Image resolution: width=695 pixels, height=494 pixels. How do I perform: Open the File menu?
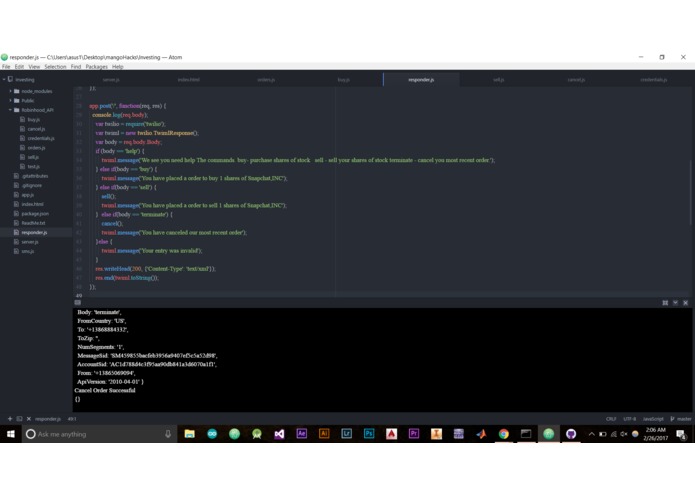[x=6, y=67]
